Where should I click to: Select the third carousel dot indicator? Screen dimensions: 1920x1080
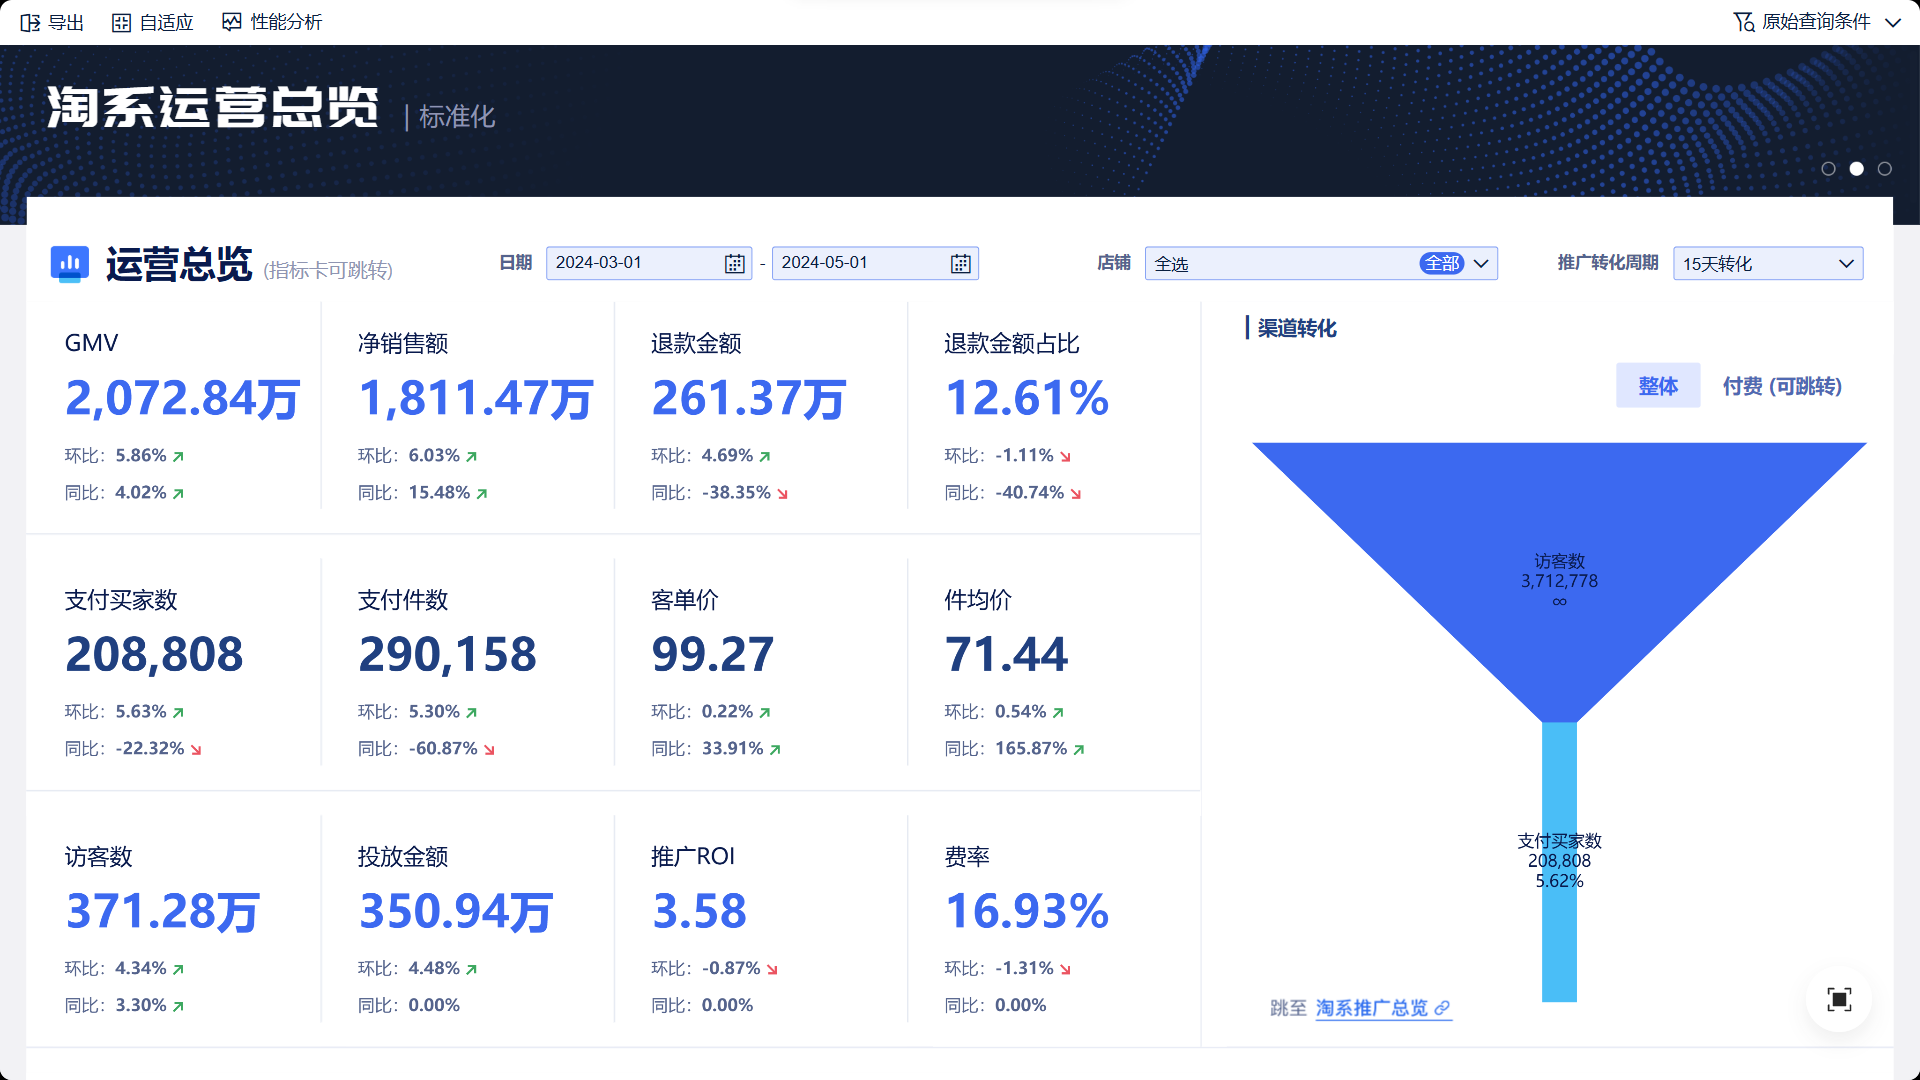click(1884, 169)
